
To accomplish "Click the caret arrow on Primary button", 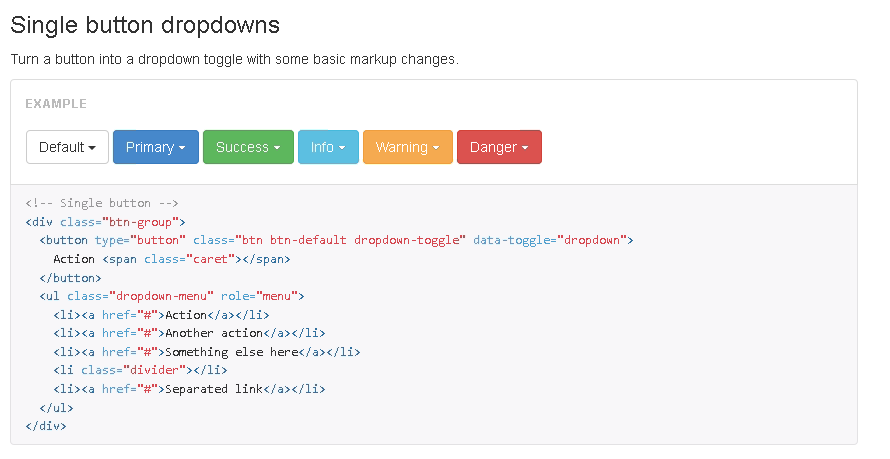I will click(x=182, y=148).
